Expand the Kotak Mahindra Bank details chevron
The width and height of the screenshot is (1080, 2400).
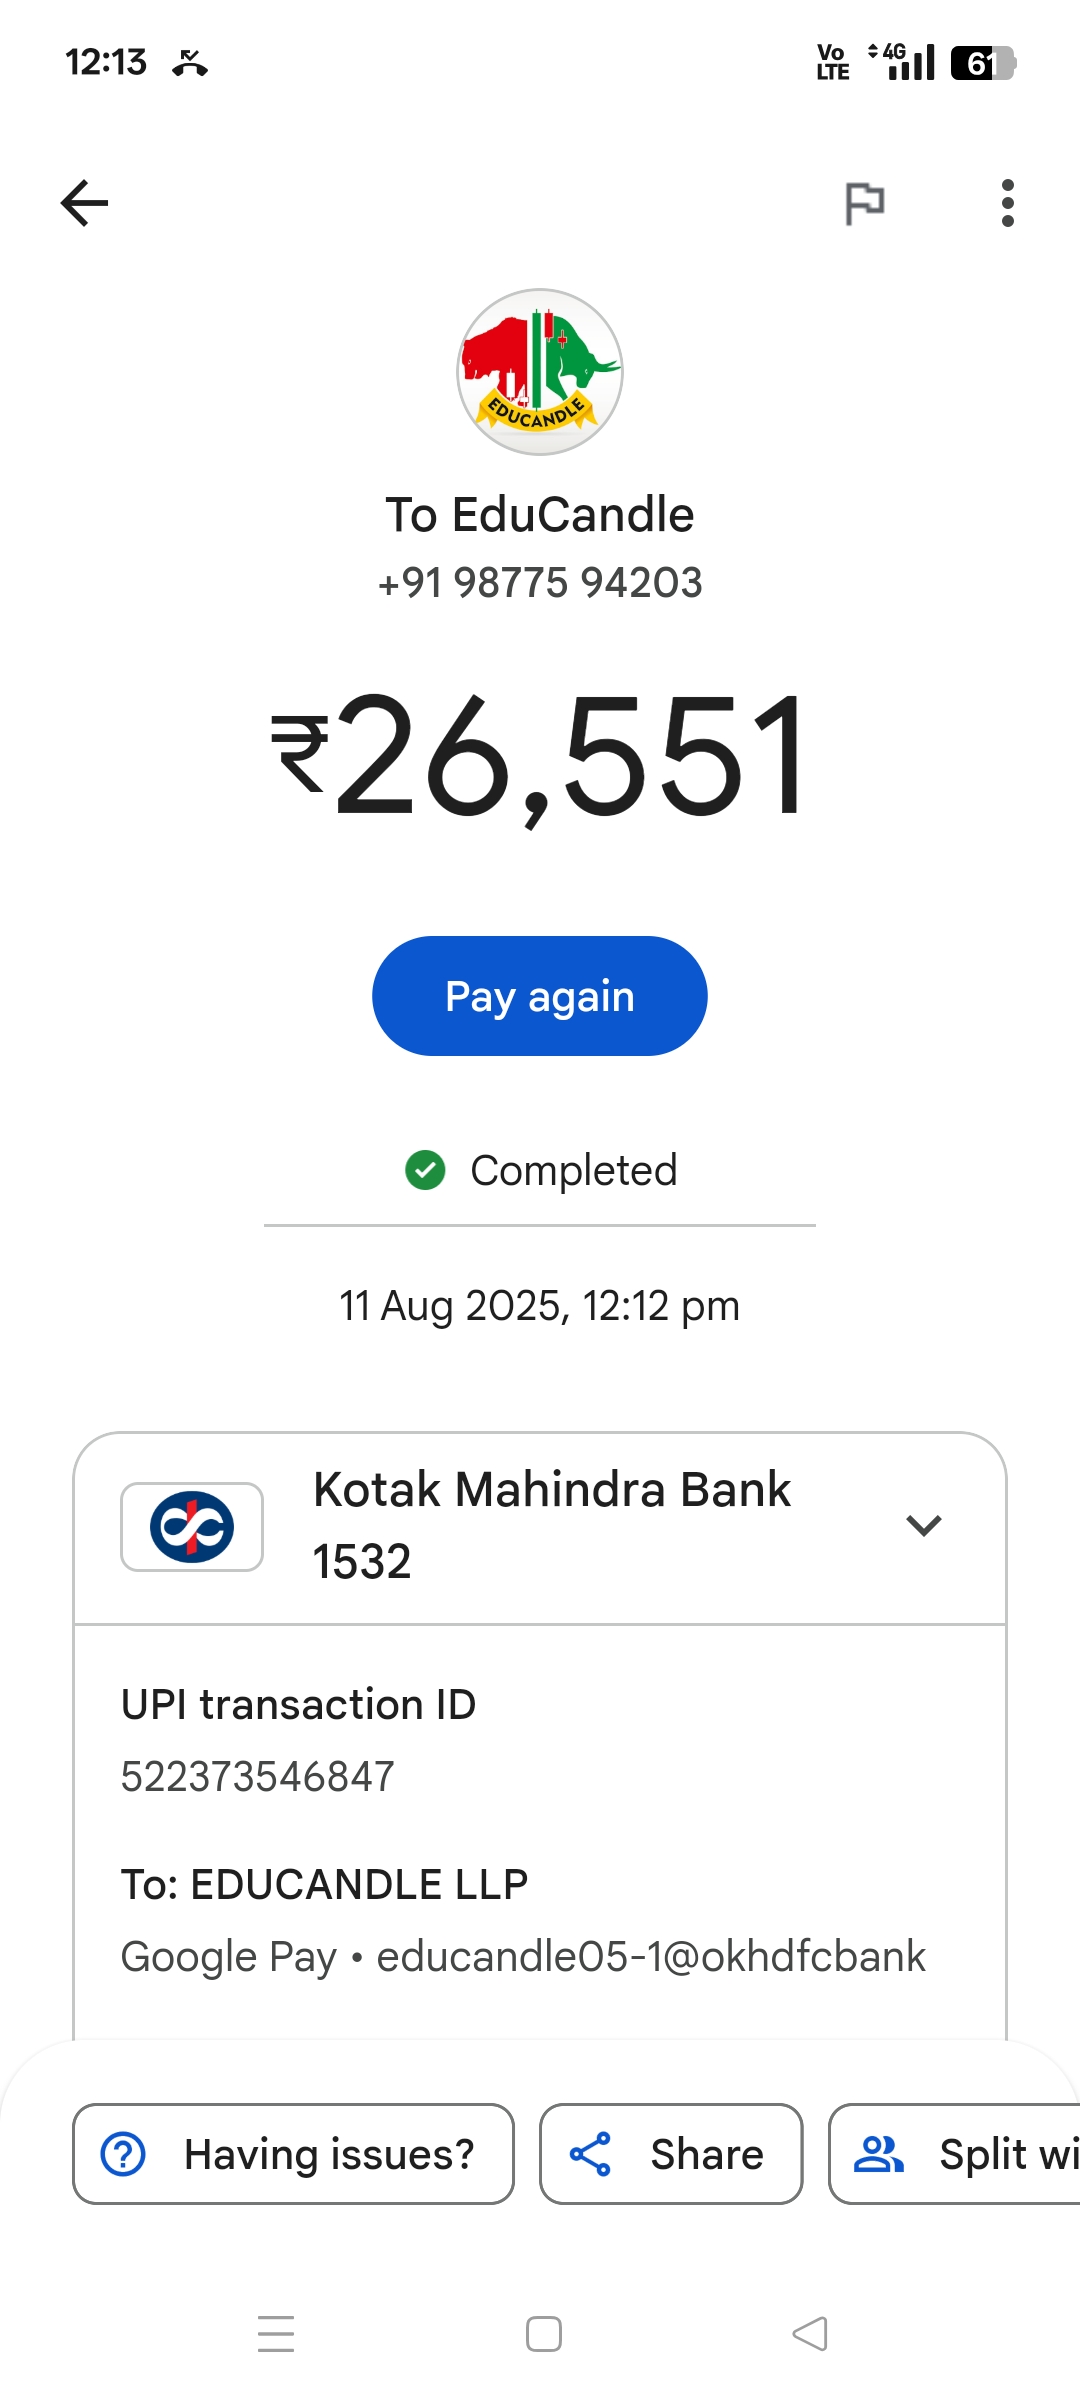[923, 1525]
